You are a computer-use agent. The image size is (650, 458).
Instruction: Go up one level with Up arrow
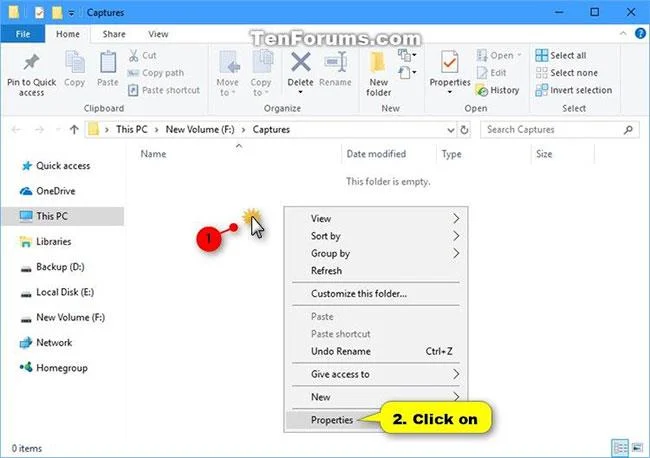pyautogui.click(x=74, y=130)
